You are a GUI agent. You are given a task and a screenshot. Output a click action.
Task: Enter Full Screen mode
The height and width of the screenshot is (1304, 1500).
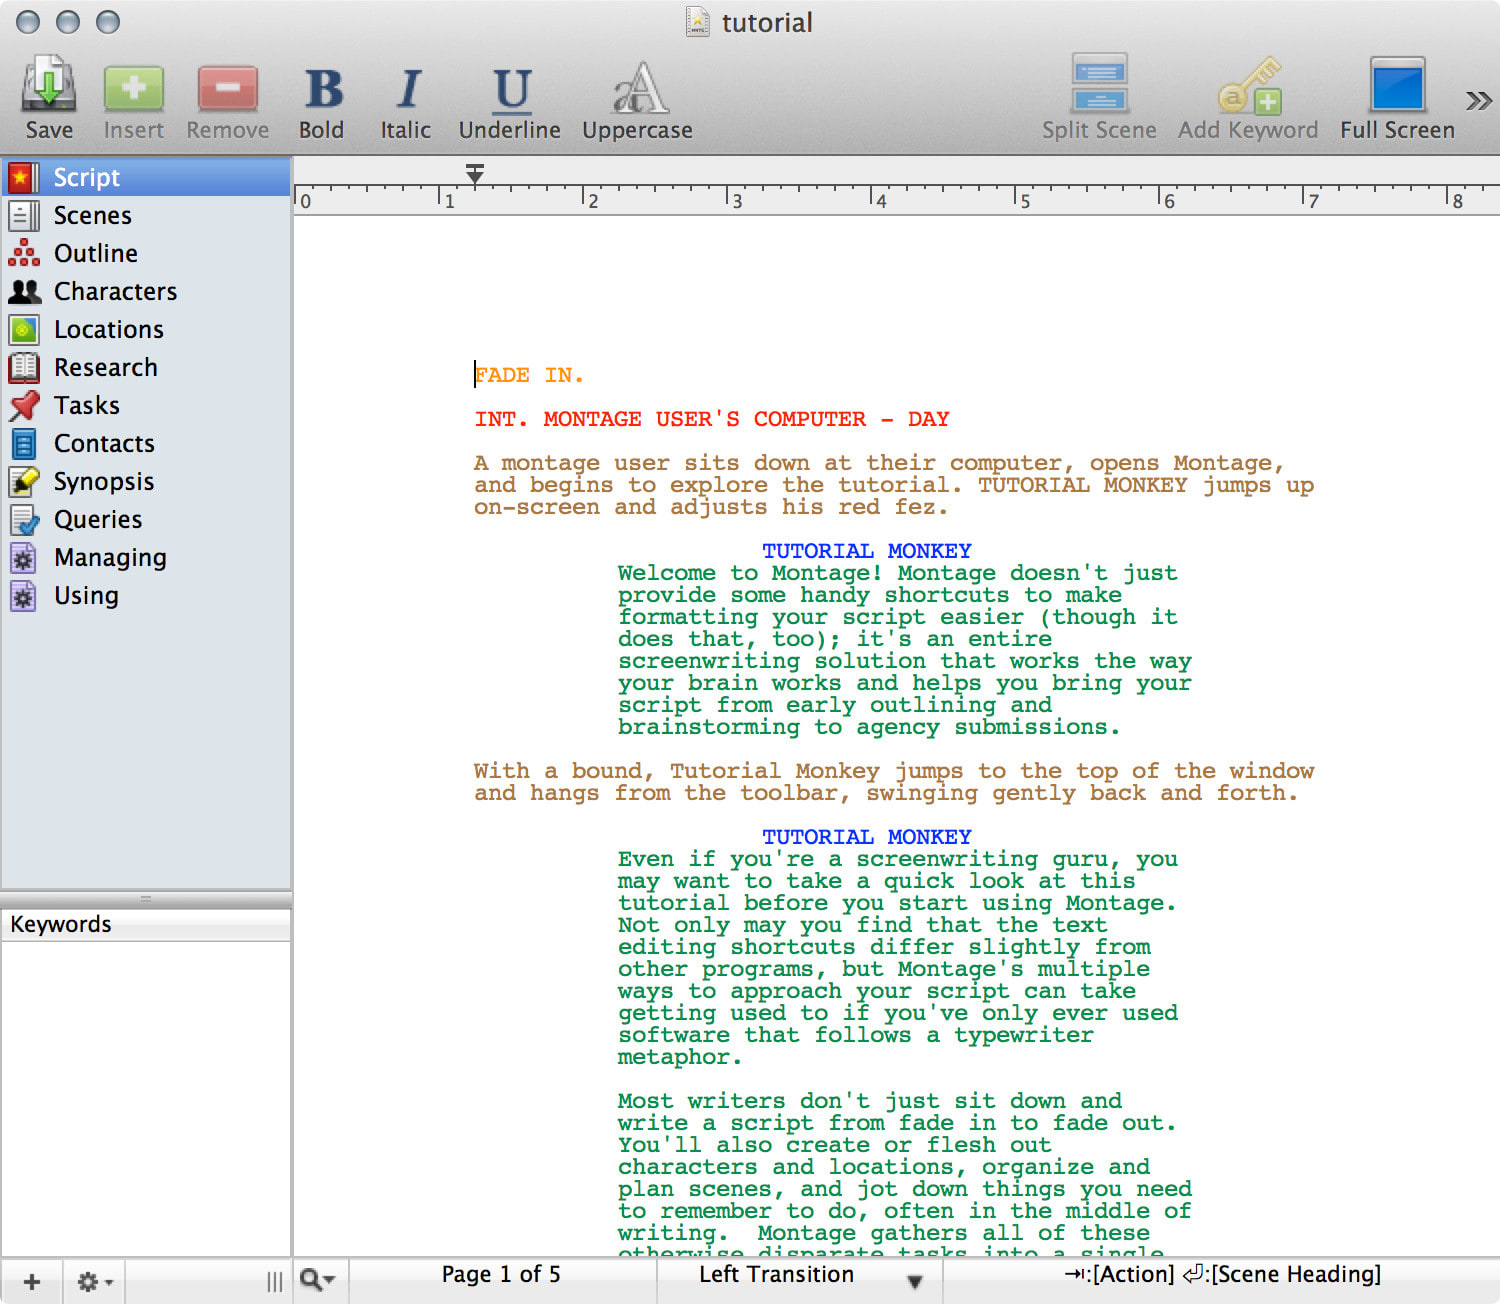click(x=1397, y=87)
